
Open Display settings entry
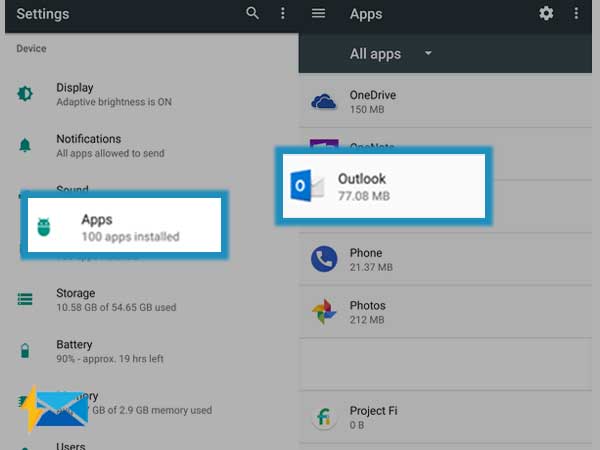(x=151, y=94)
